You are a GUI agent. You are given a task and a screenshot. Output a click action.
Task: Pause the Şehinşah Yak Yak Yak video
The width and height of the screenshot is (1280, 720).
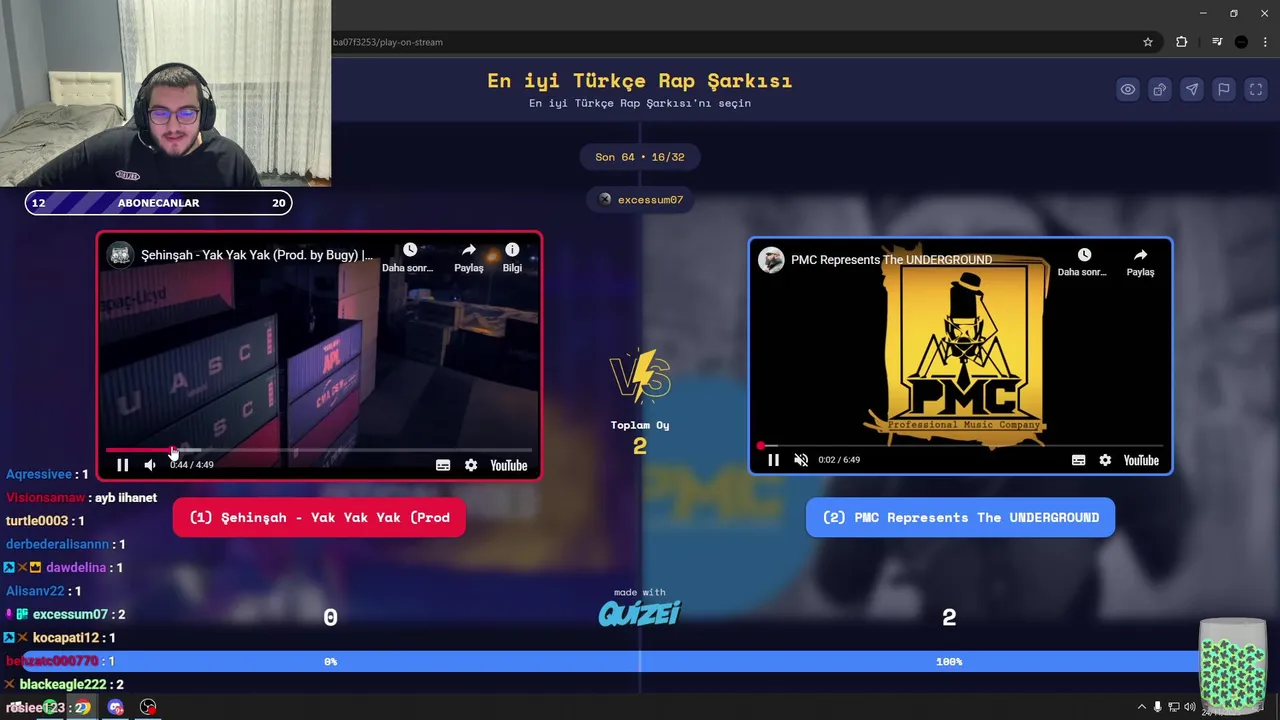123,465
